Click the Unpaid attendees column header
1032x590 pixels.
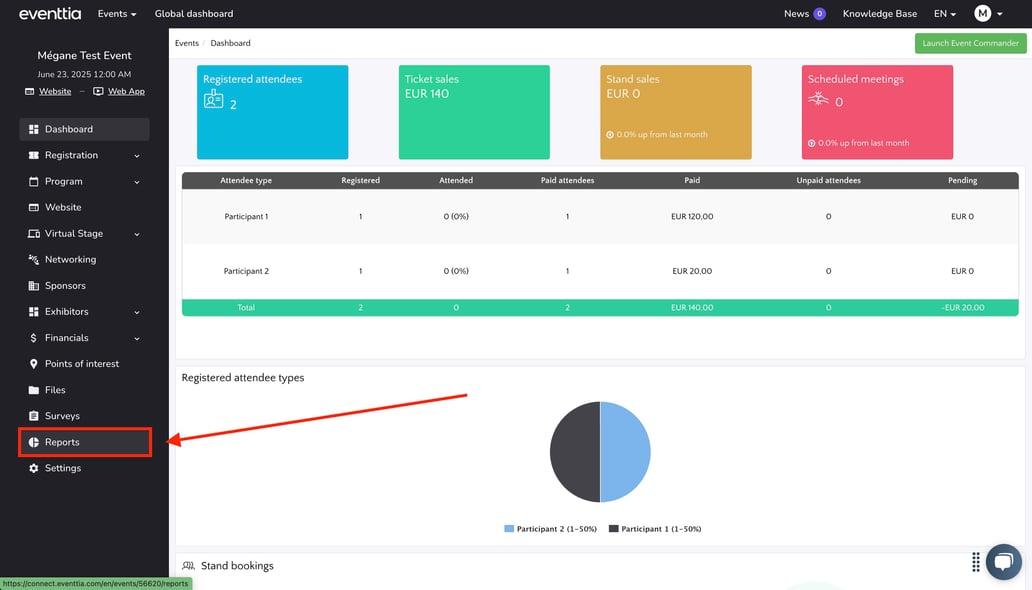pyautogui.click(x=828, y=180)
